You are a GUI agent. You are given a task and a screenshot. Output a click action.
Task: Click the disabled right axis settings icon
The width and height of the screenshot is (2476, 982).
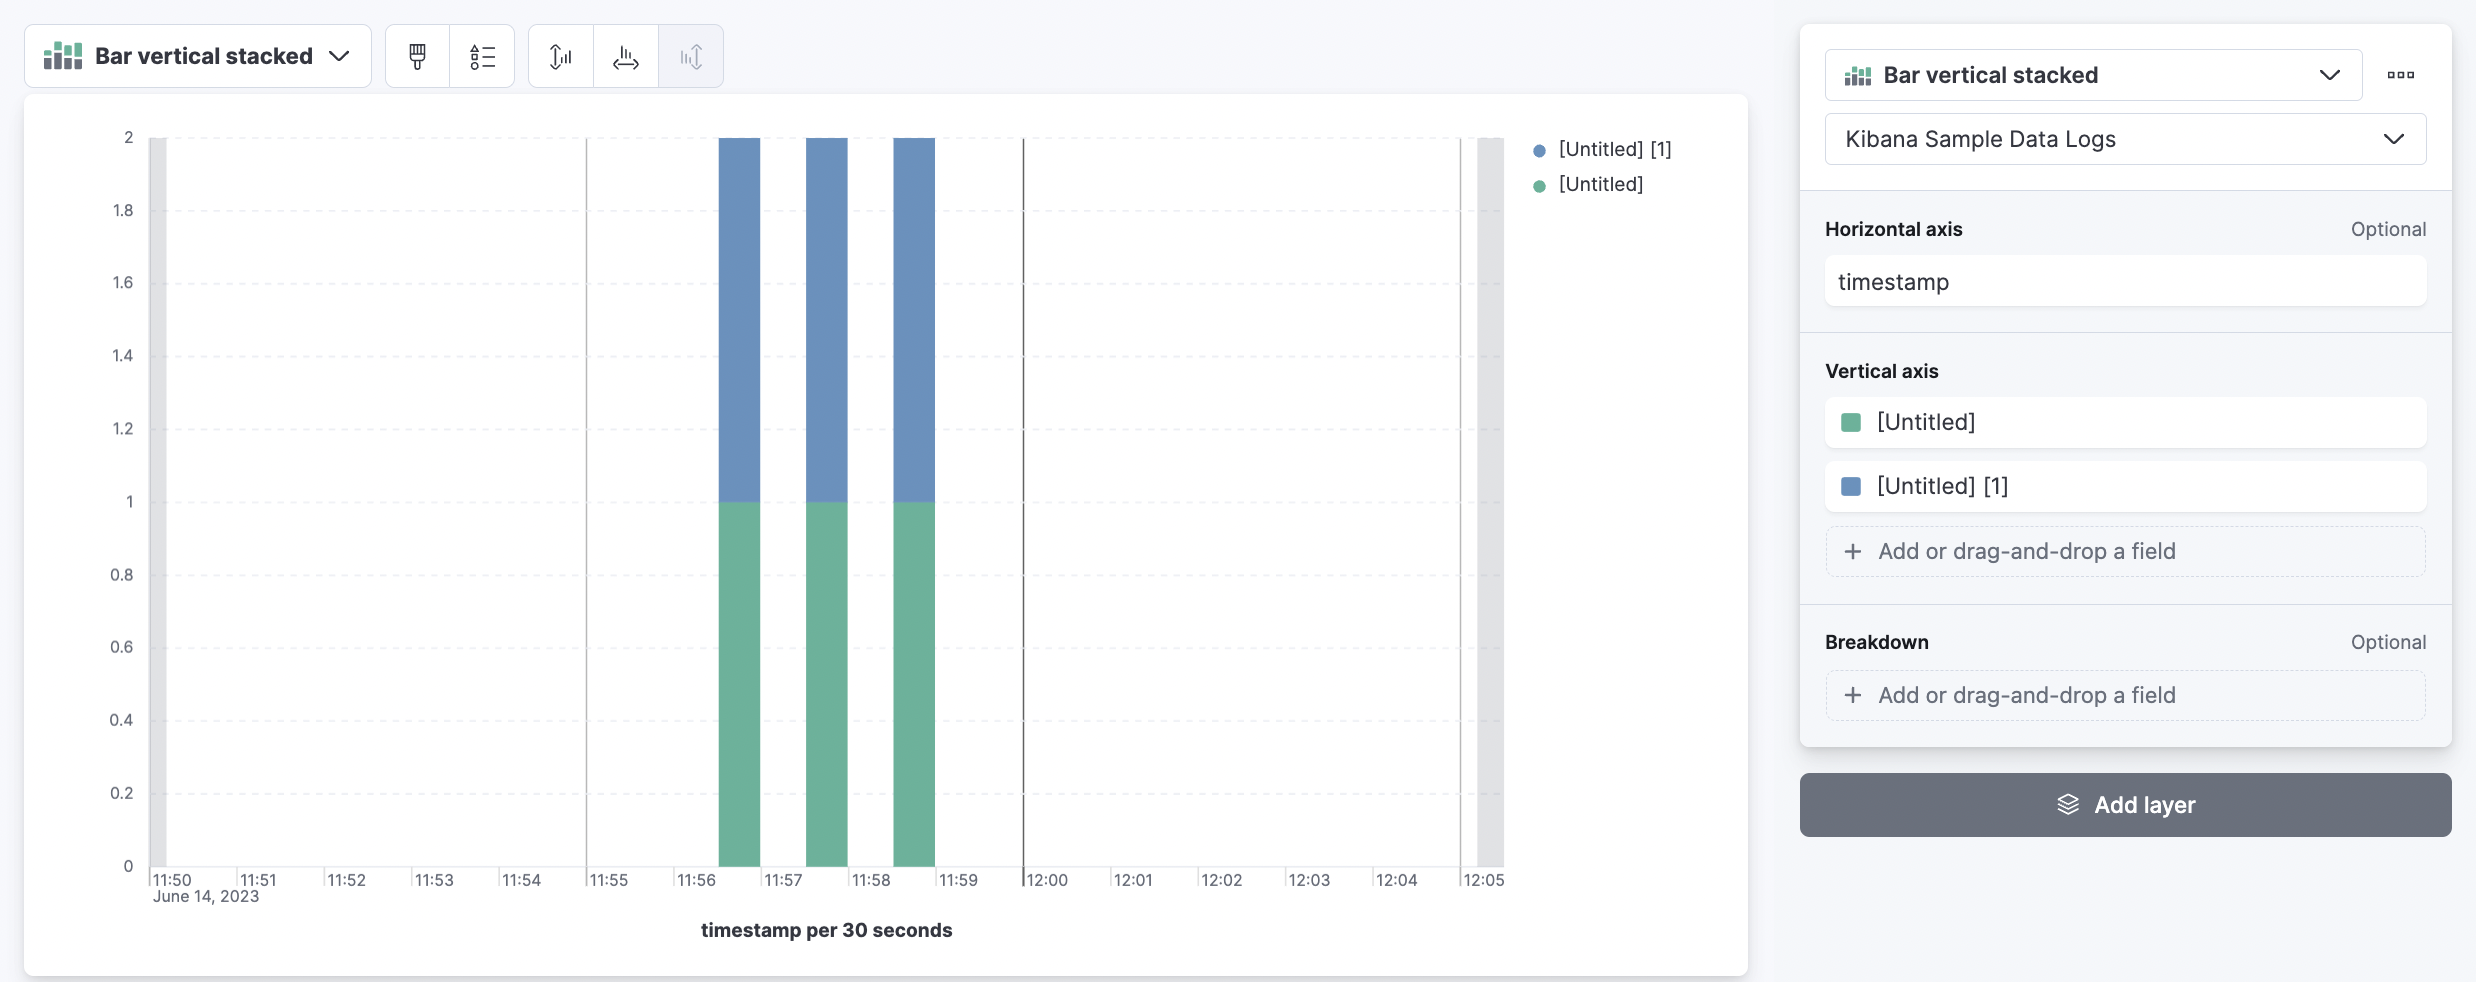click(691, 56)
